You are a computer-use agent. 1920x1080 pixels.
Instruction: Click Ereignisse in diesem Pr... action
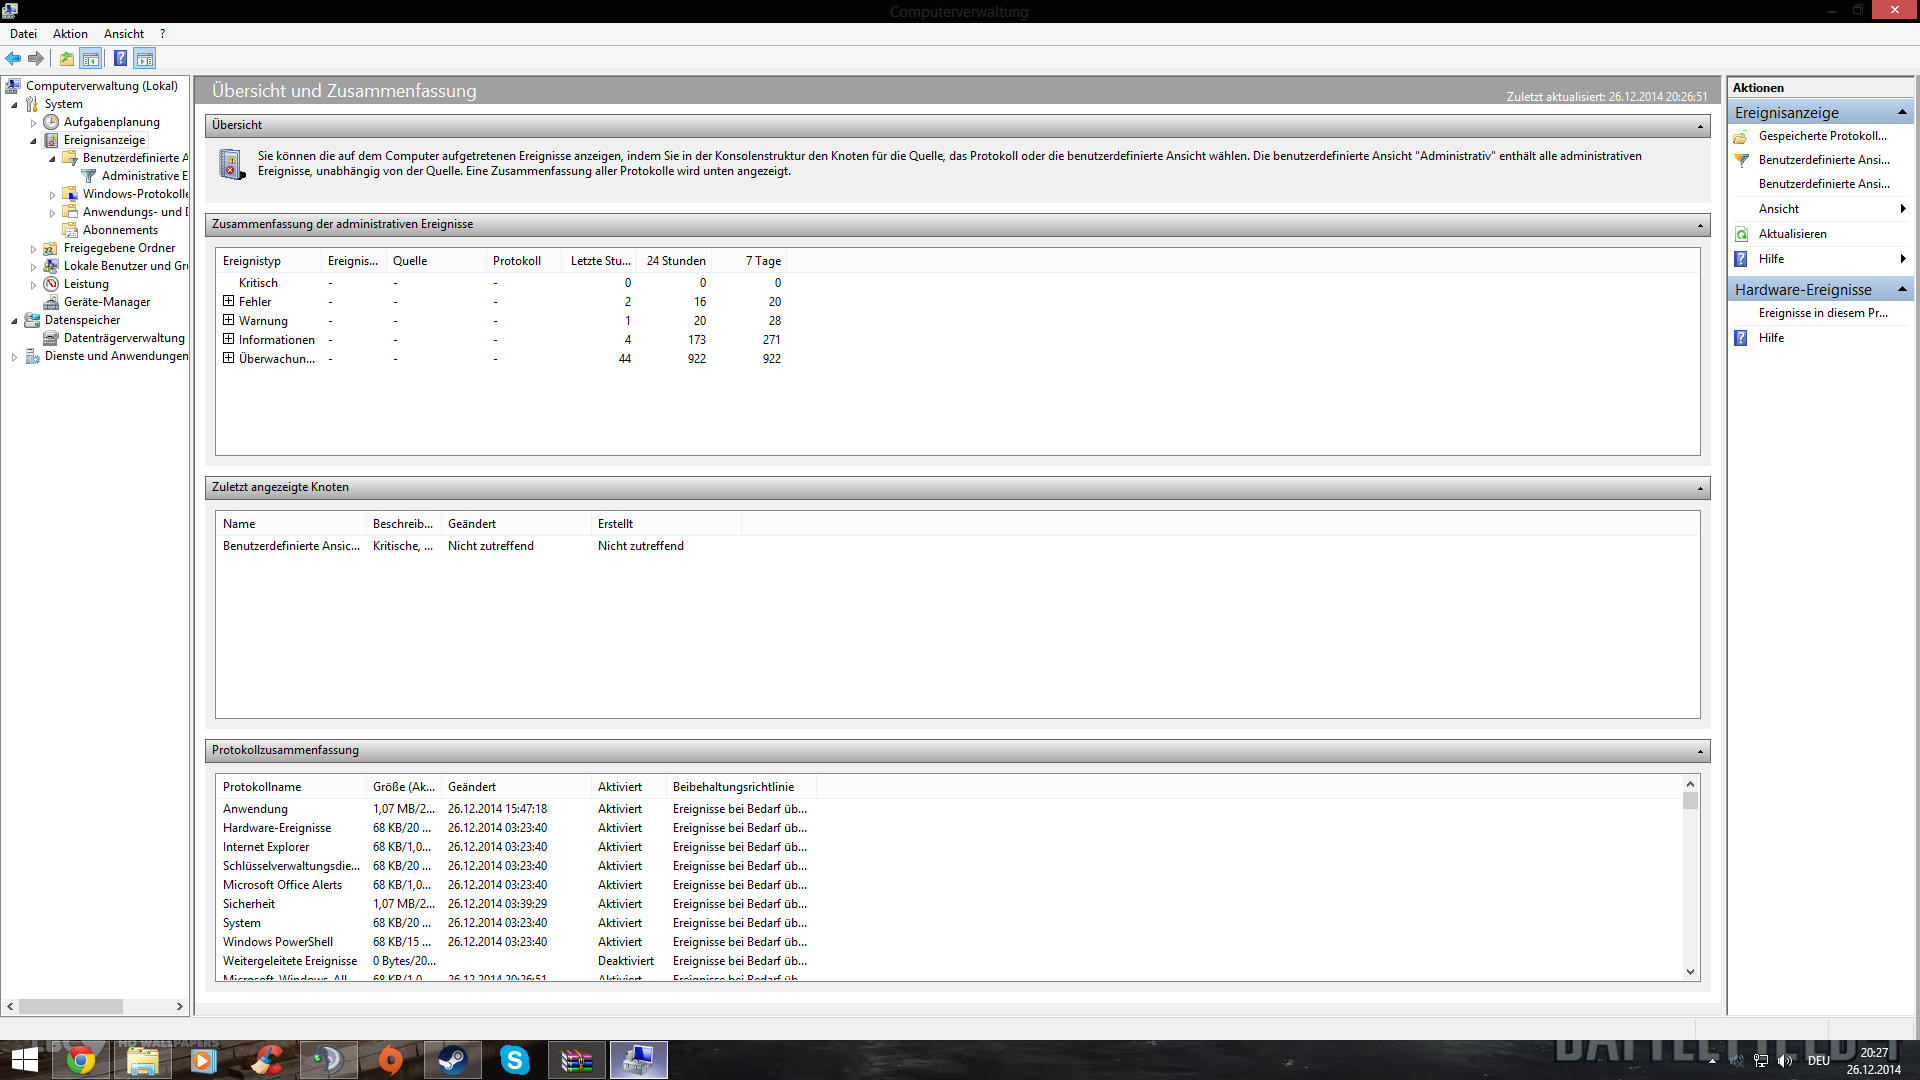[x=1822, y=313]
